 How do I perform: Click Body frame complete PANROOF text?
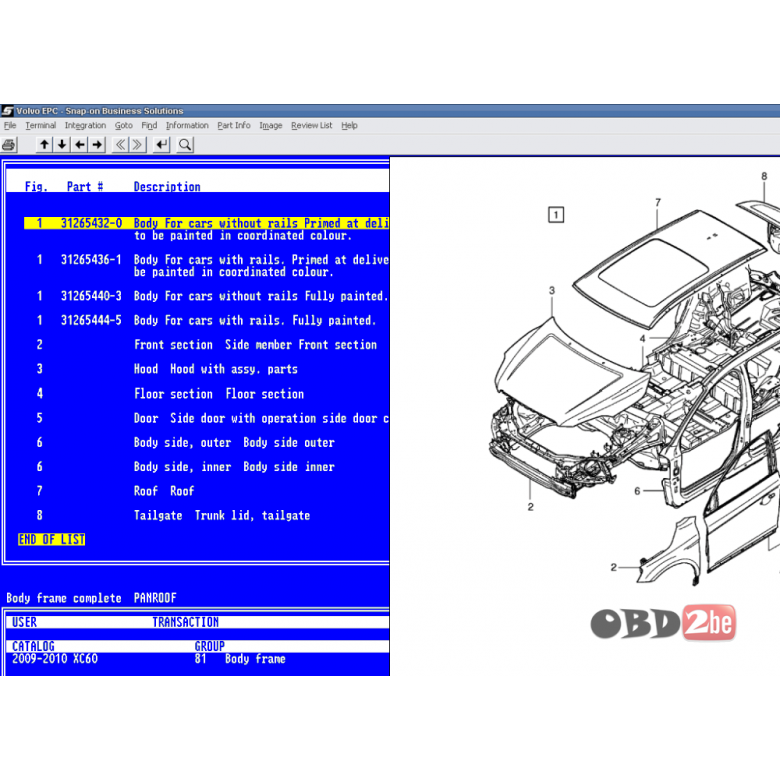pos(92,598)
